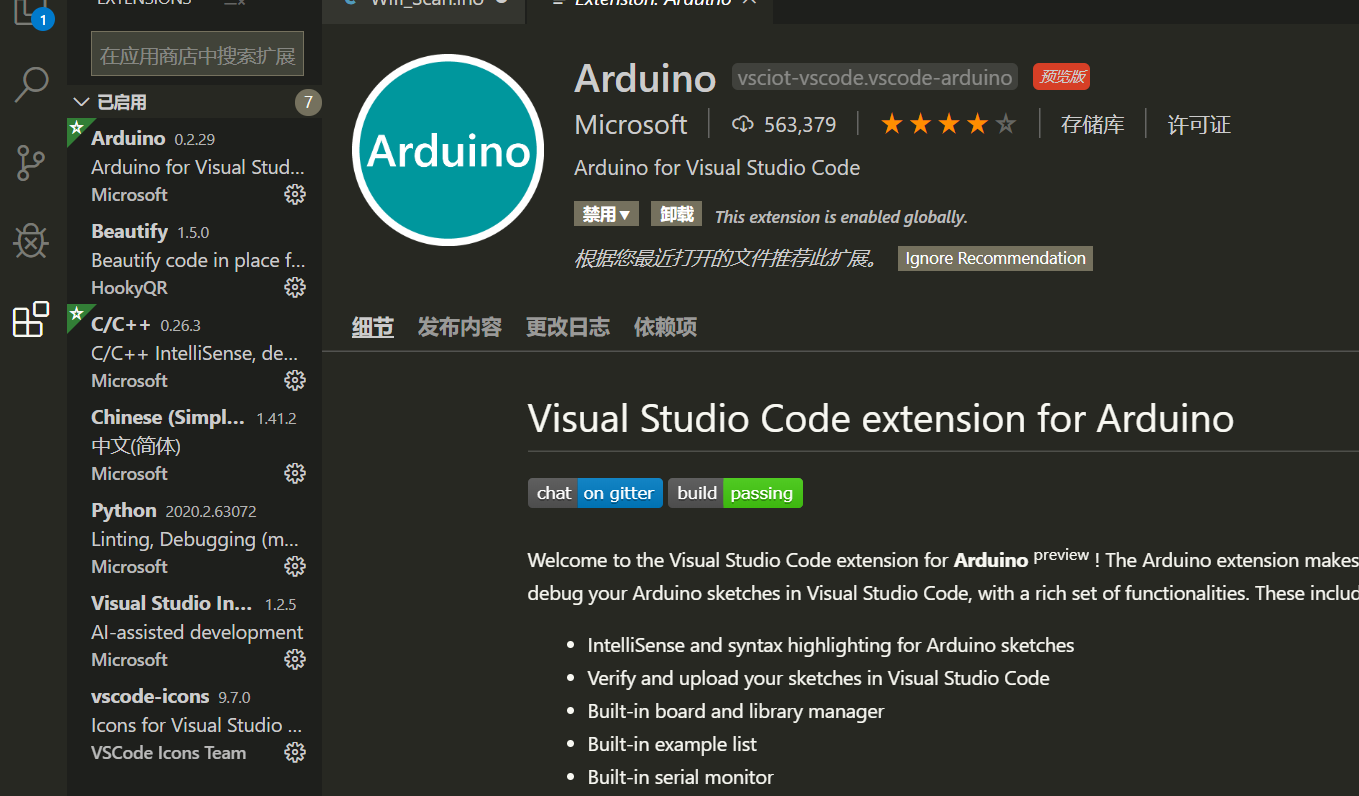Open the 存储库 (Repository) link
1359x796 pixels.
coord(1092,123)
